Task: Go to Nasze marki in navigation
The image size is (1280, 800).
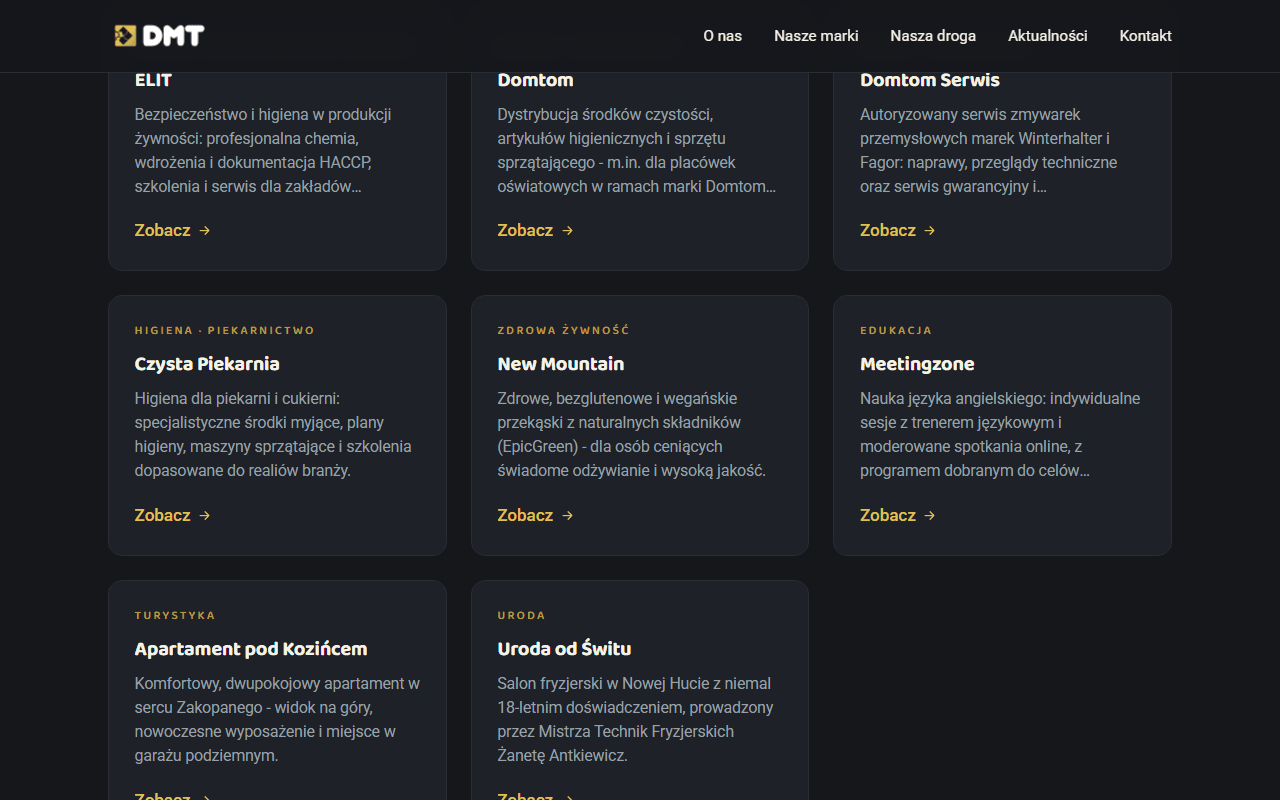Action: (816, 36)
